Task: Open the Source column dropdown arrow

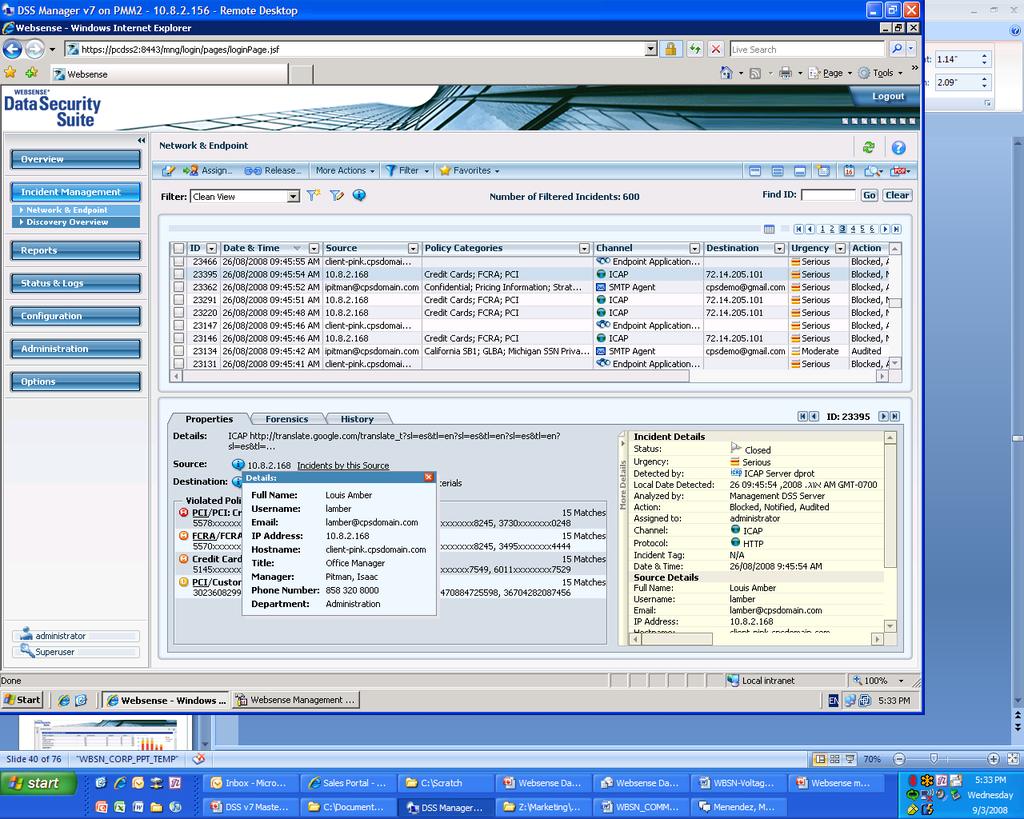Action: click(413, 248)
